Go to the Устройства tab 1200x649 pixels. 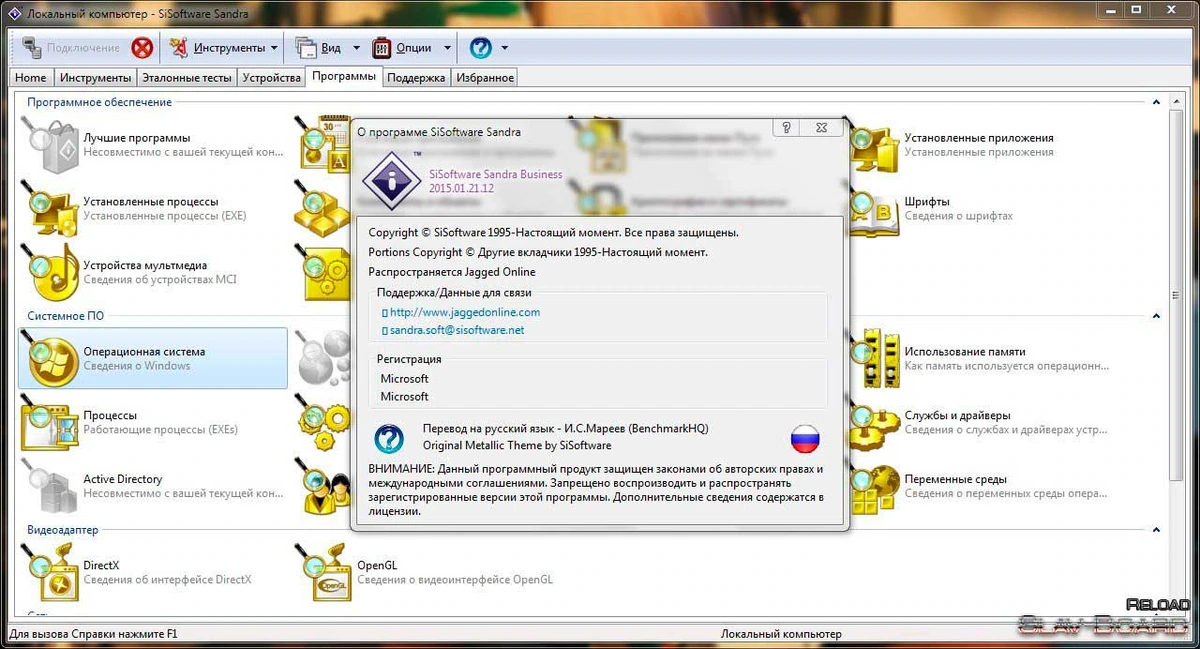pyautogui.click(x=271, y=78)
